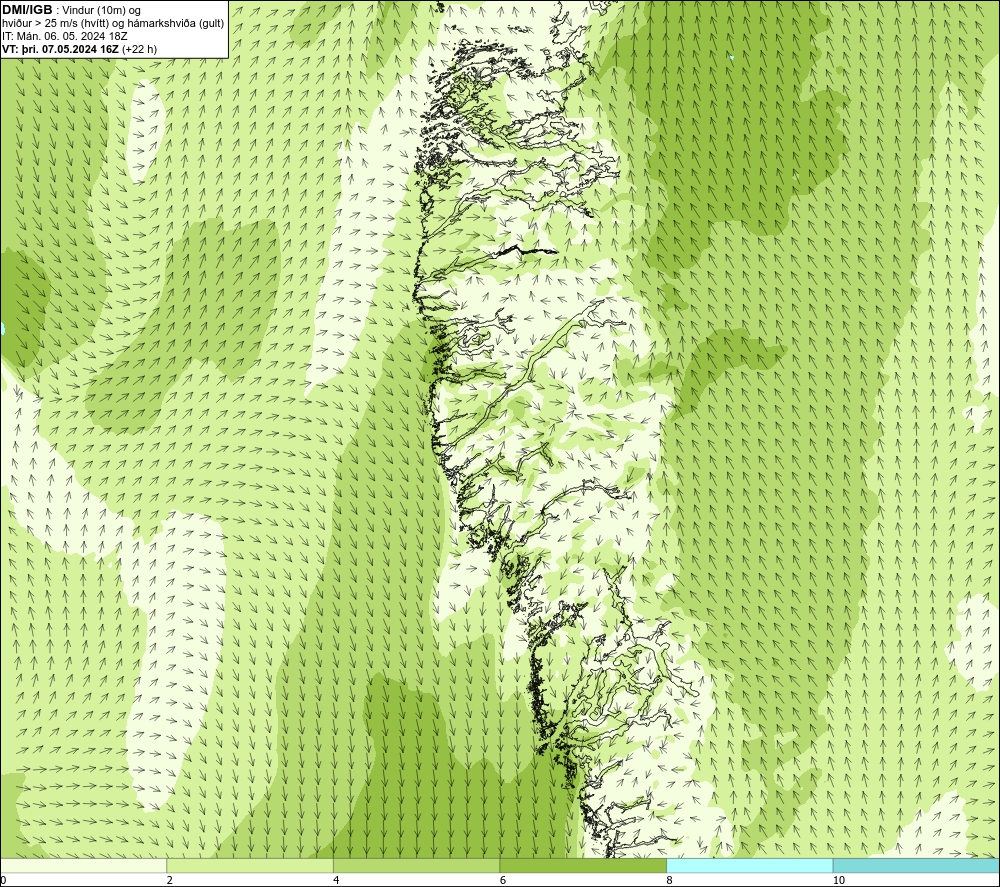This screenshot has height=887, width=1000.
Task: Click the 0–2 m/s palest color swatch
Action: [84, 865]
